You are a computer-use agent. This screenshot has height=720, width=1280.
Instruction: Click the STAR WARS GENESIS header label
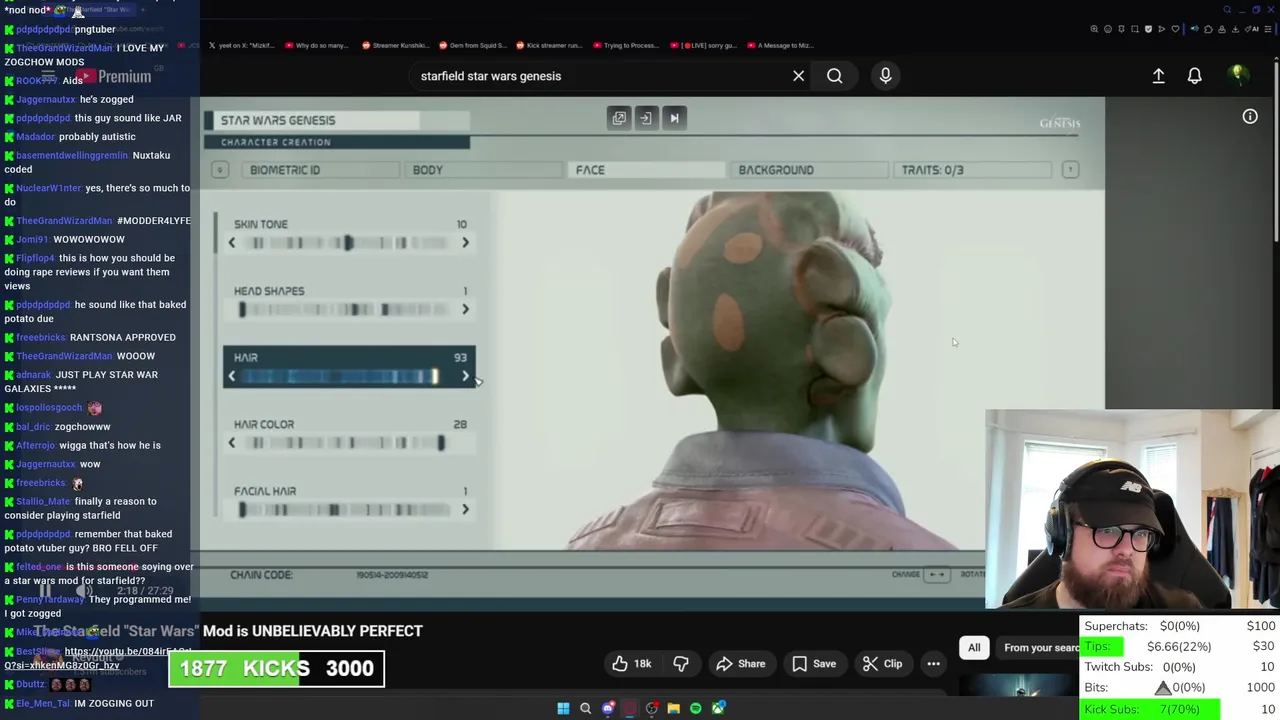[278, 120]
